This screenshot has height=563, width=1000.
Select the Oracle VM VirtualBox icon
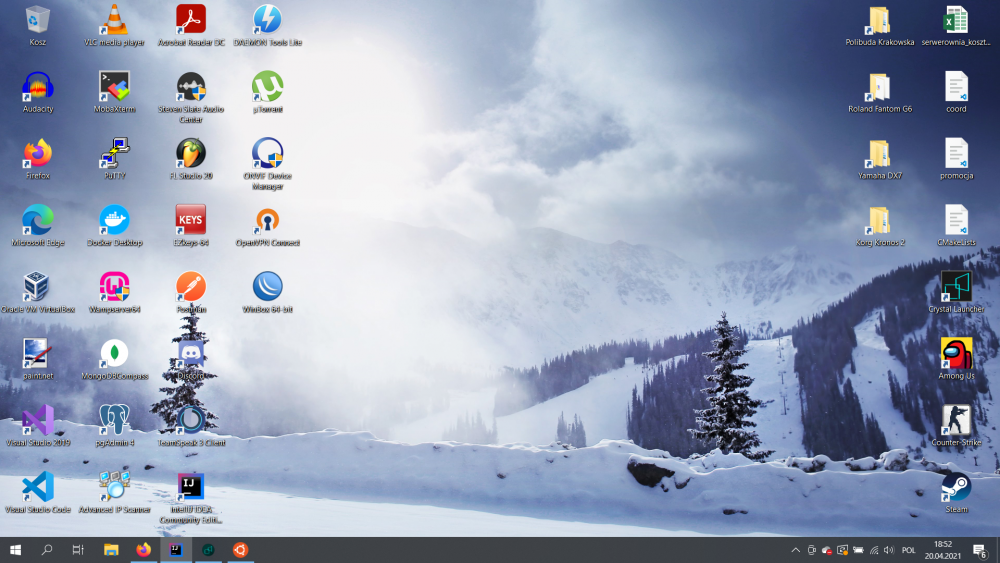point(38,287)
